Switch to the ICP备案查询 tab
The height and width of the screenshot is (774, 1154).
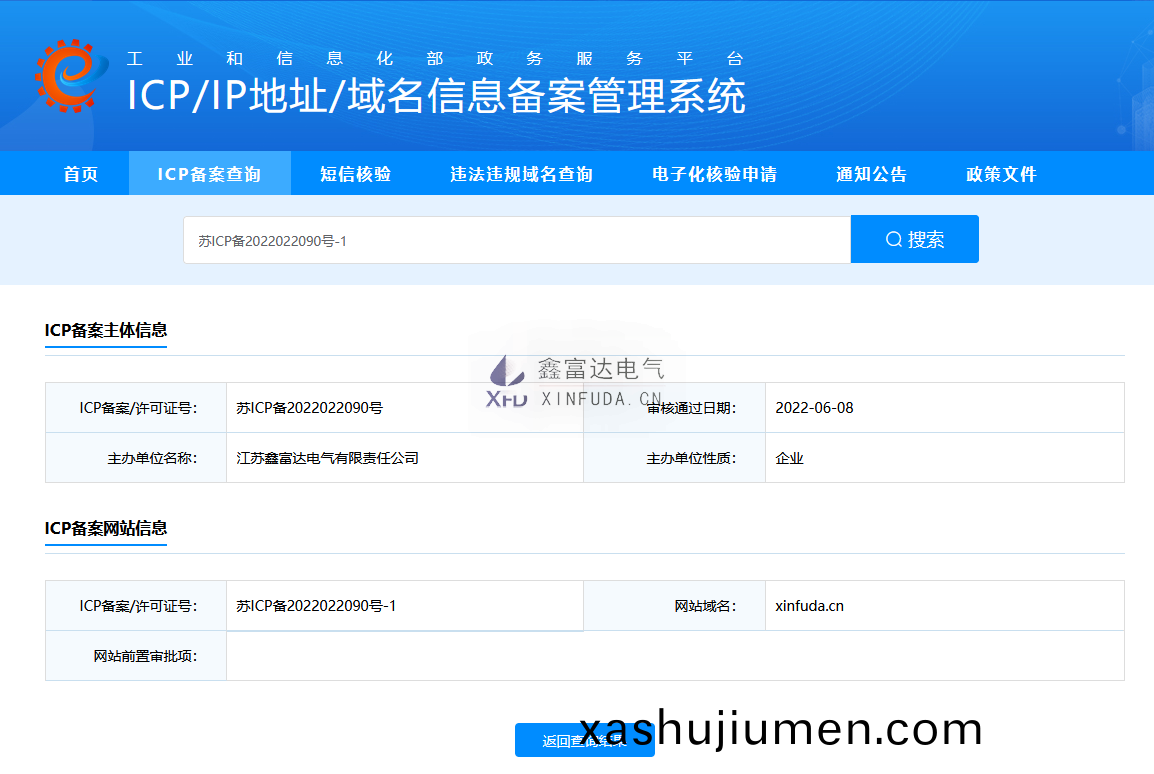click(x=209, y=172)
